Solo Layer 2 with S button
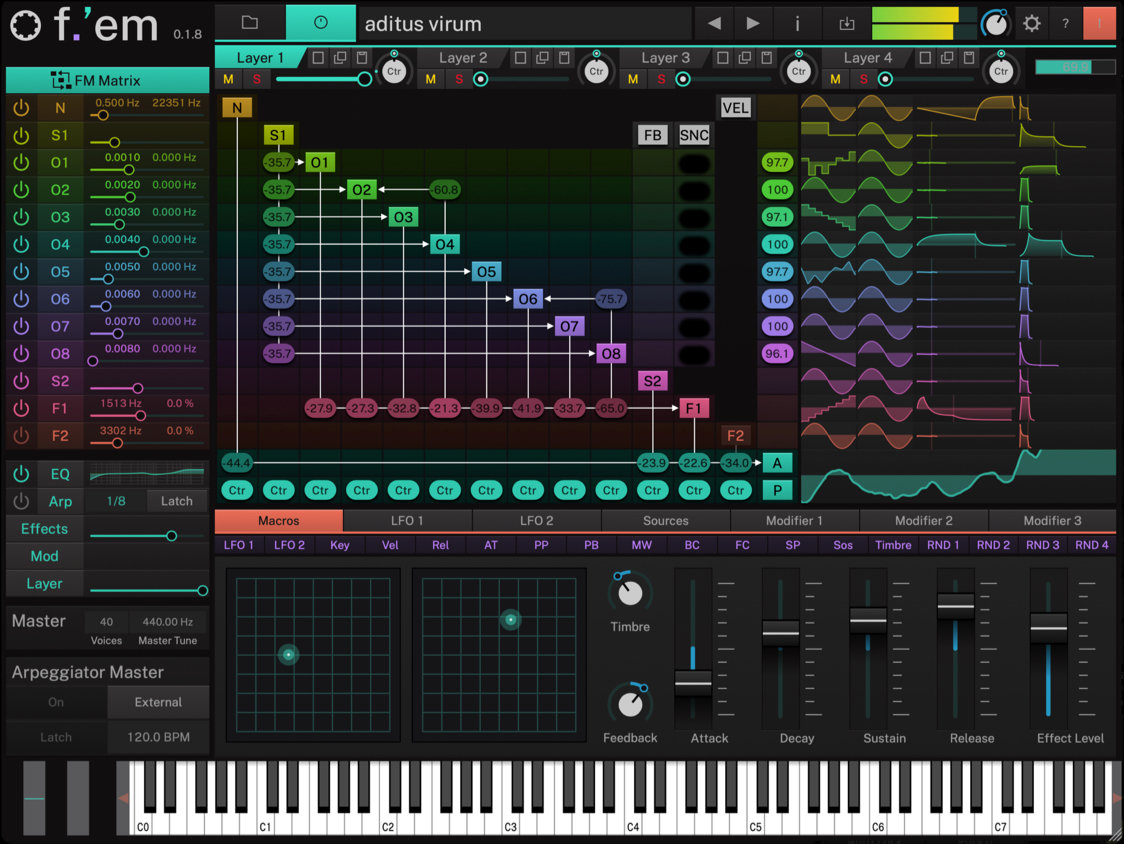Screen dimensions: 1124x844 459,79
